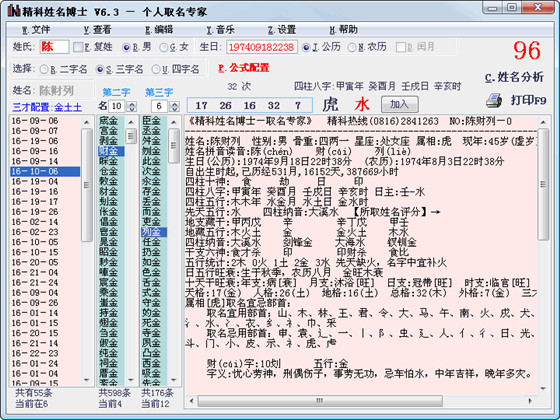The height and width of the screenshot is (420, 560).
Task: Click the 三才配置:金土土 label
Action: [47, 107]
